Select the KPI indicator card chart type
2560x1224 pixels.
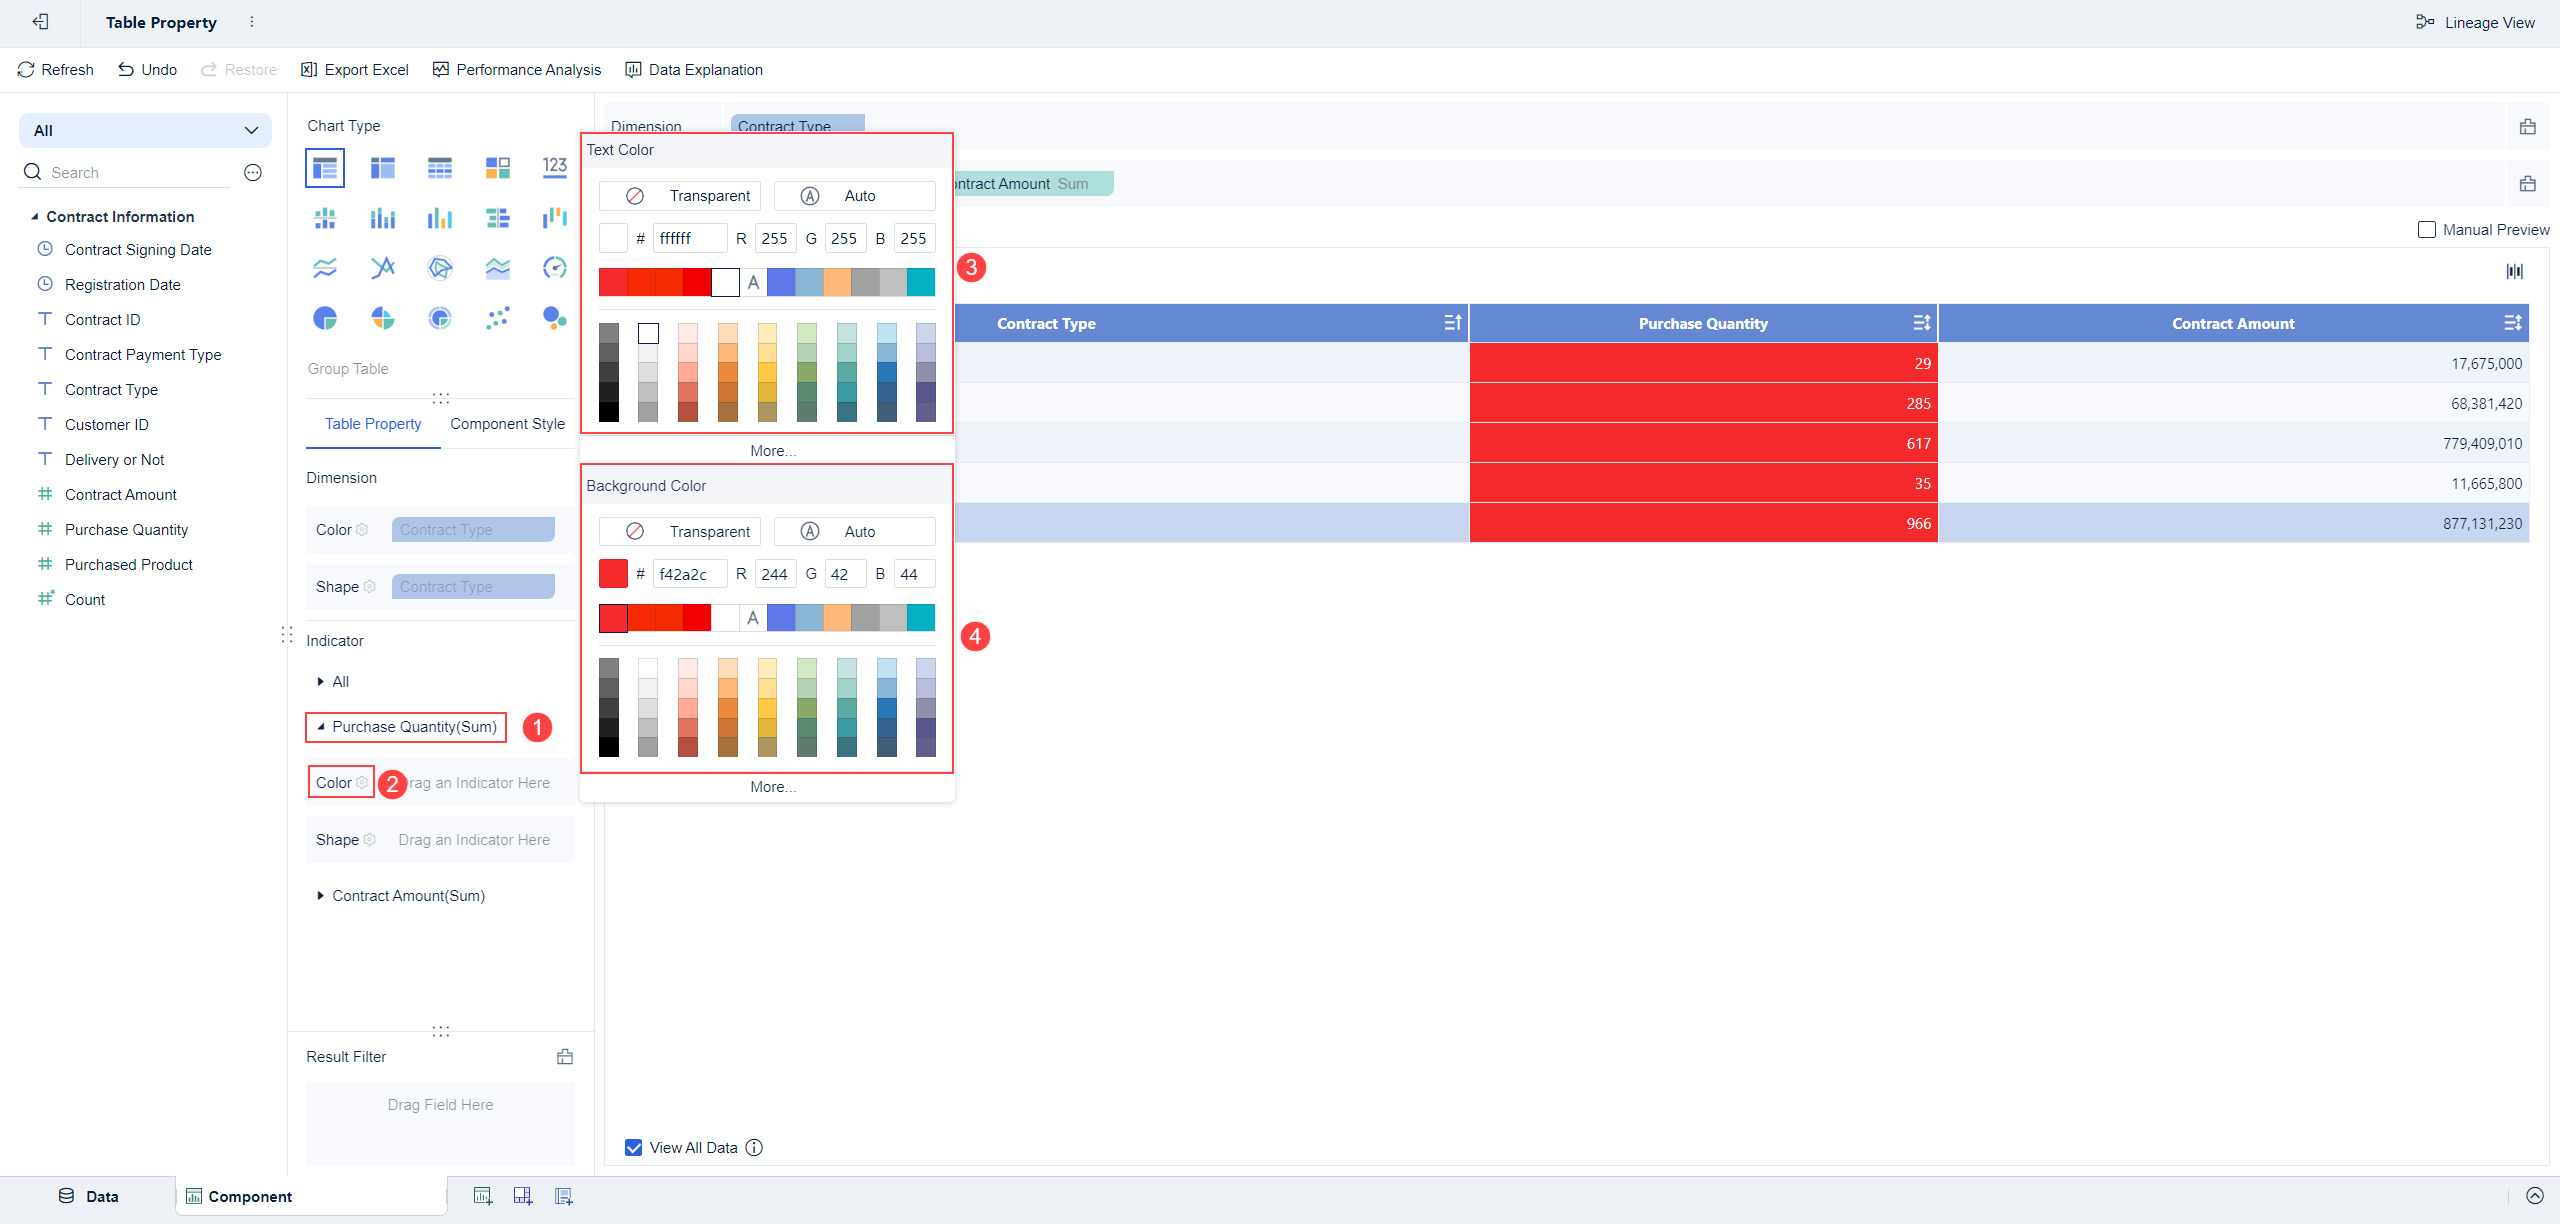coord(555,167)
